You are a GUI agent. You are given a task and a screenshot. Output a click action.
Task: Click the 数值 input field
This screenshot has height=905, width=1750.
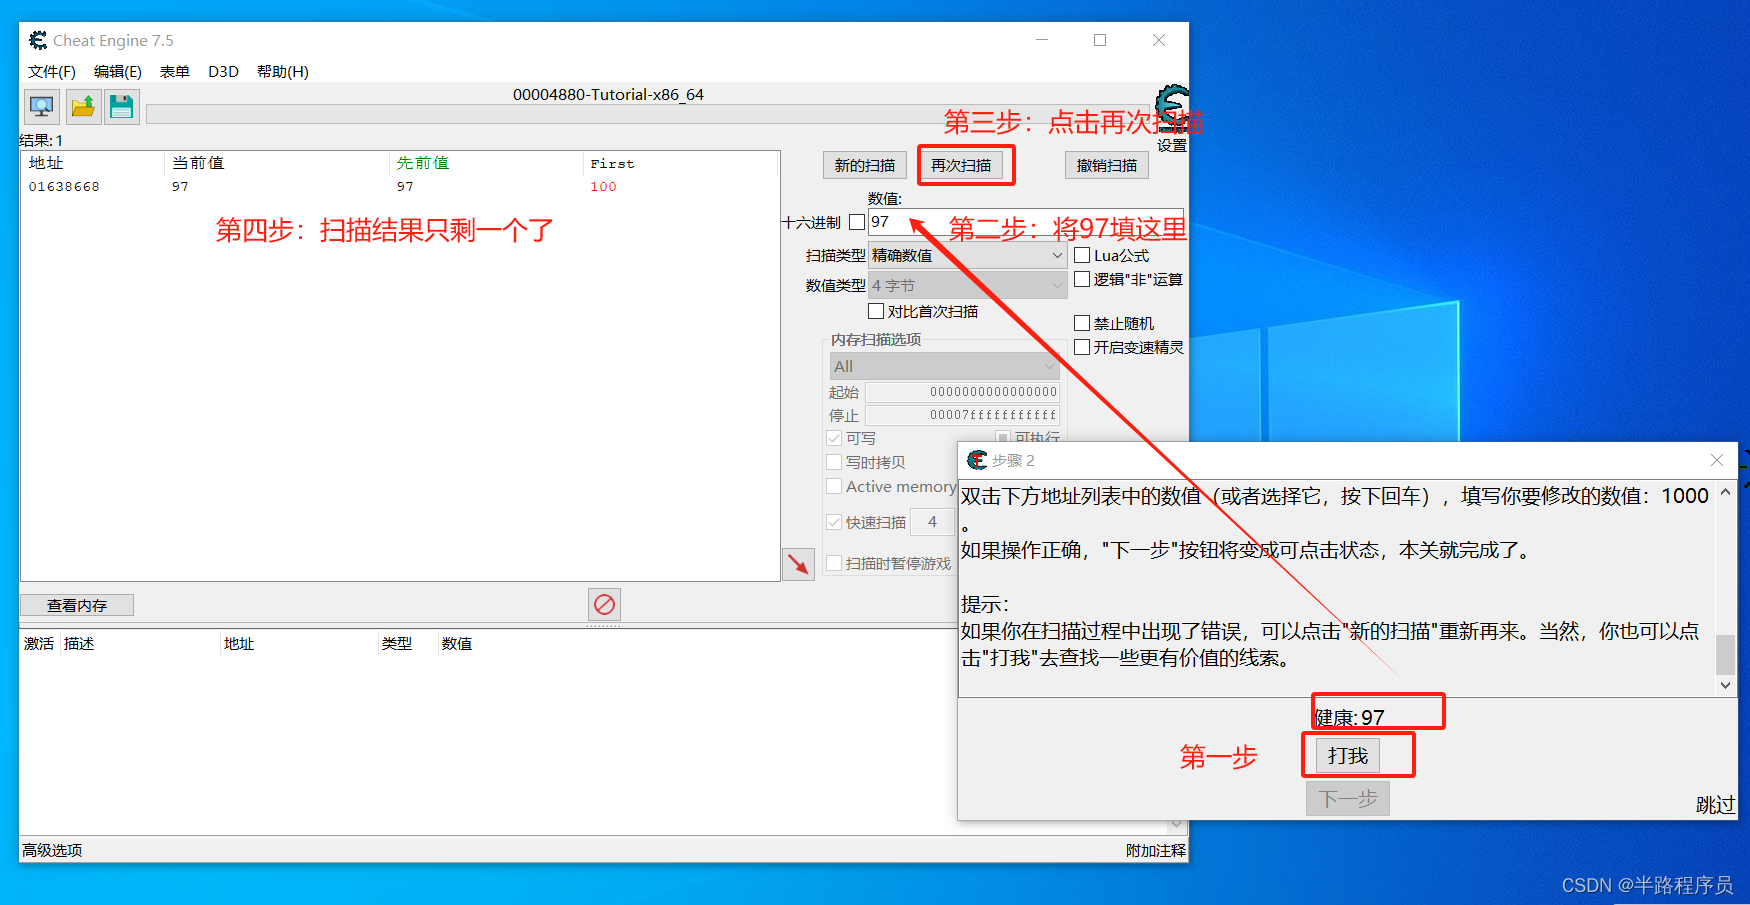point(1026,222)
